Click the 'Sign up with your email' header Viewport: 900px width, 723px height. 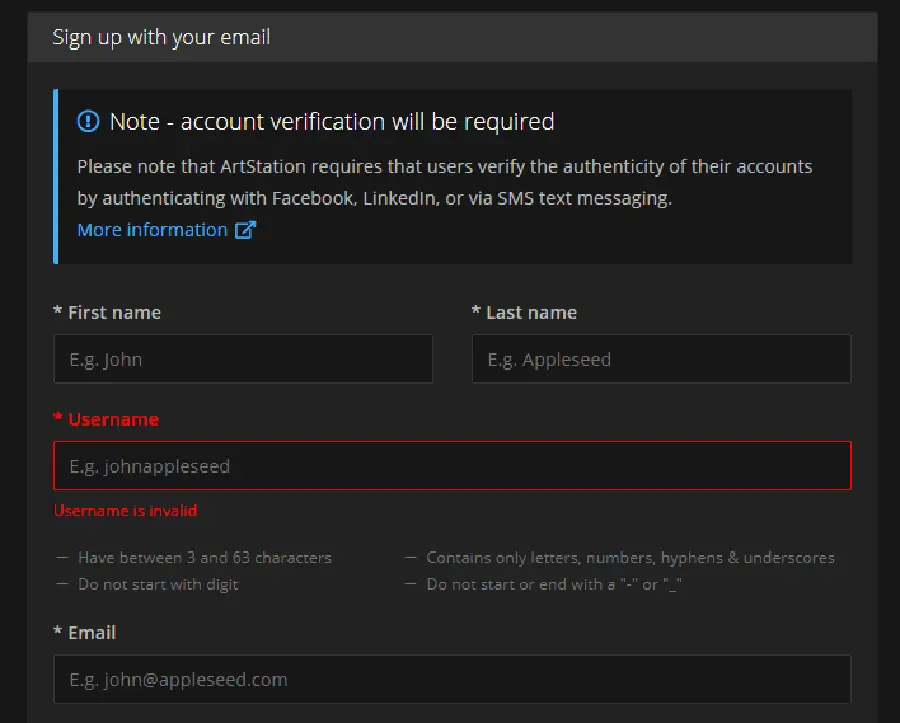pyautogui.click(x=162, y=38)
